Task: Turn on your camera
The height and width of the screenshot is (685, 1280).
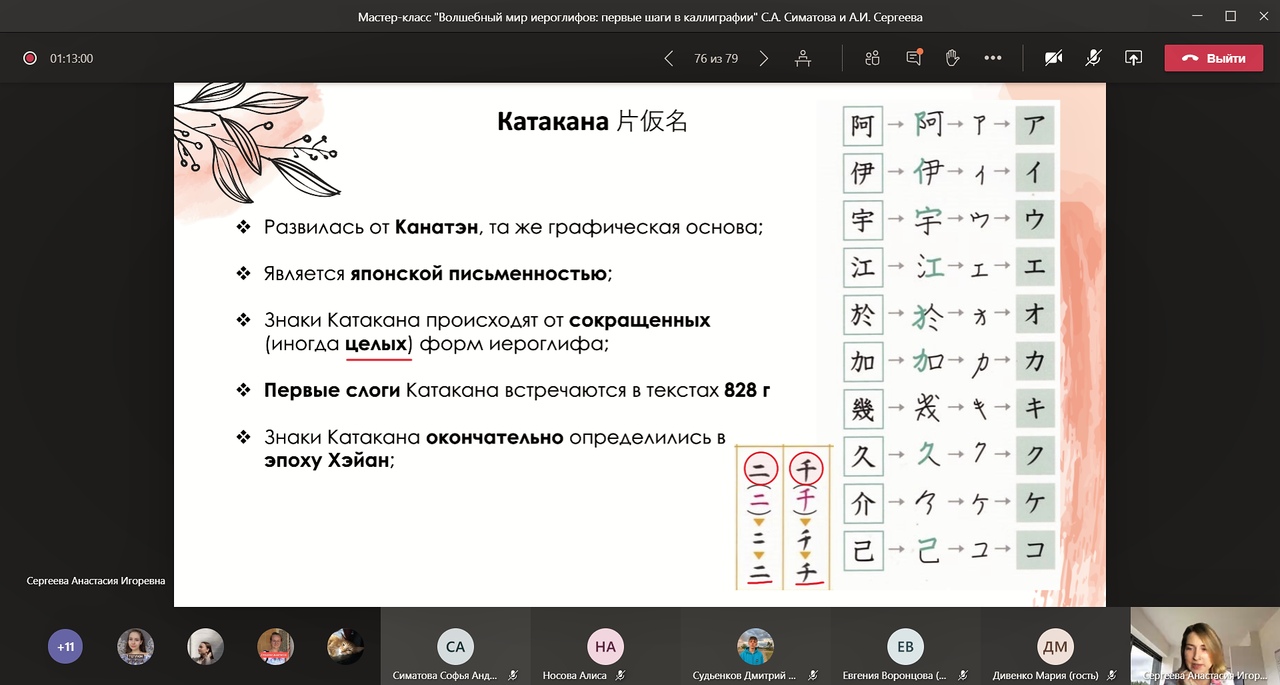Action: pos(1053,58)
